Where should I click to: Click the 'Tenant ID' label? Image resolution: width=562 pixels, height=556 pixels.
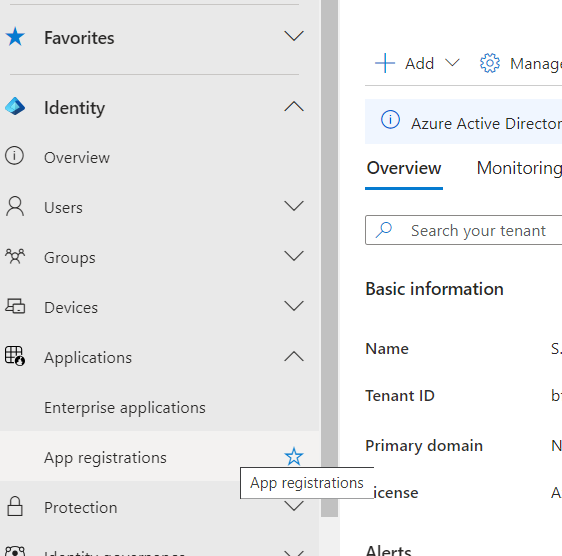(x=400, y=396)
